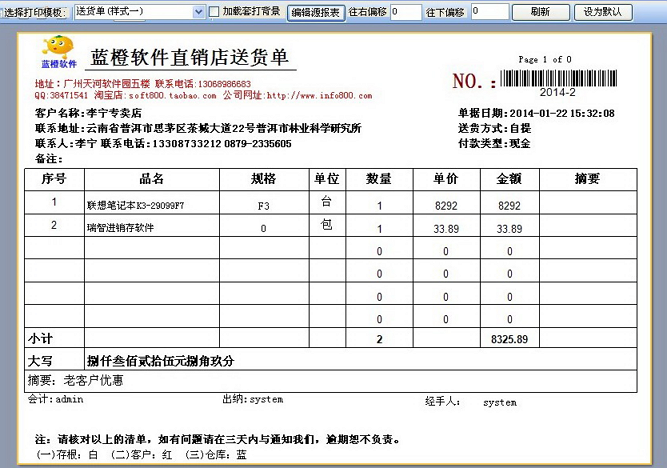The width and height of the screenshot is (667, 468).
Task: Click the footer note 请核对以上的清单
Action: click(217, 439)
